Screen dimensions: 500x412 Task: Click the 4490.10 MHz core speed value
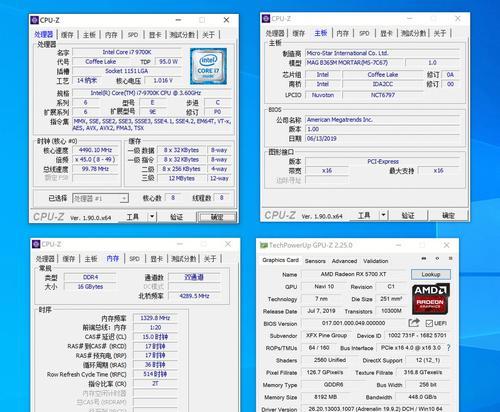point(95,150)
